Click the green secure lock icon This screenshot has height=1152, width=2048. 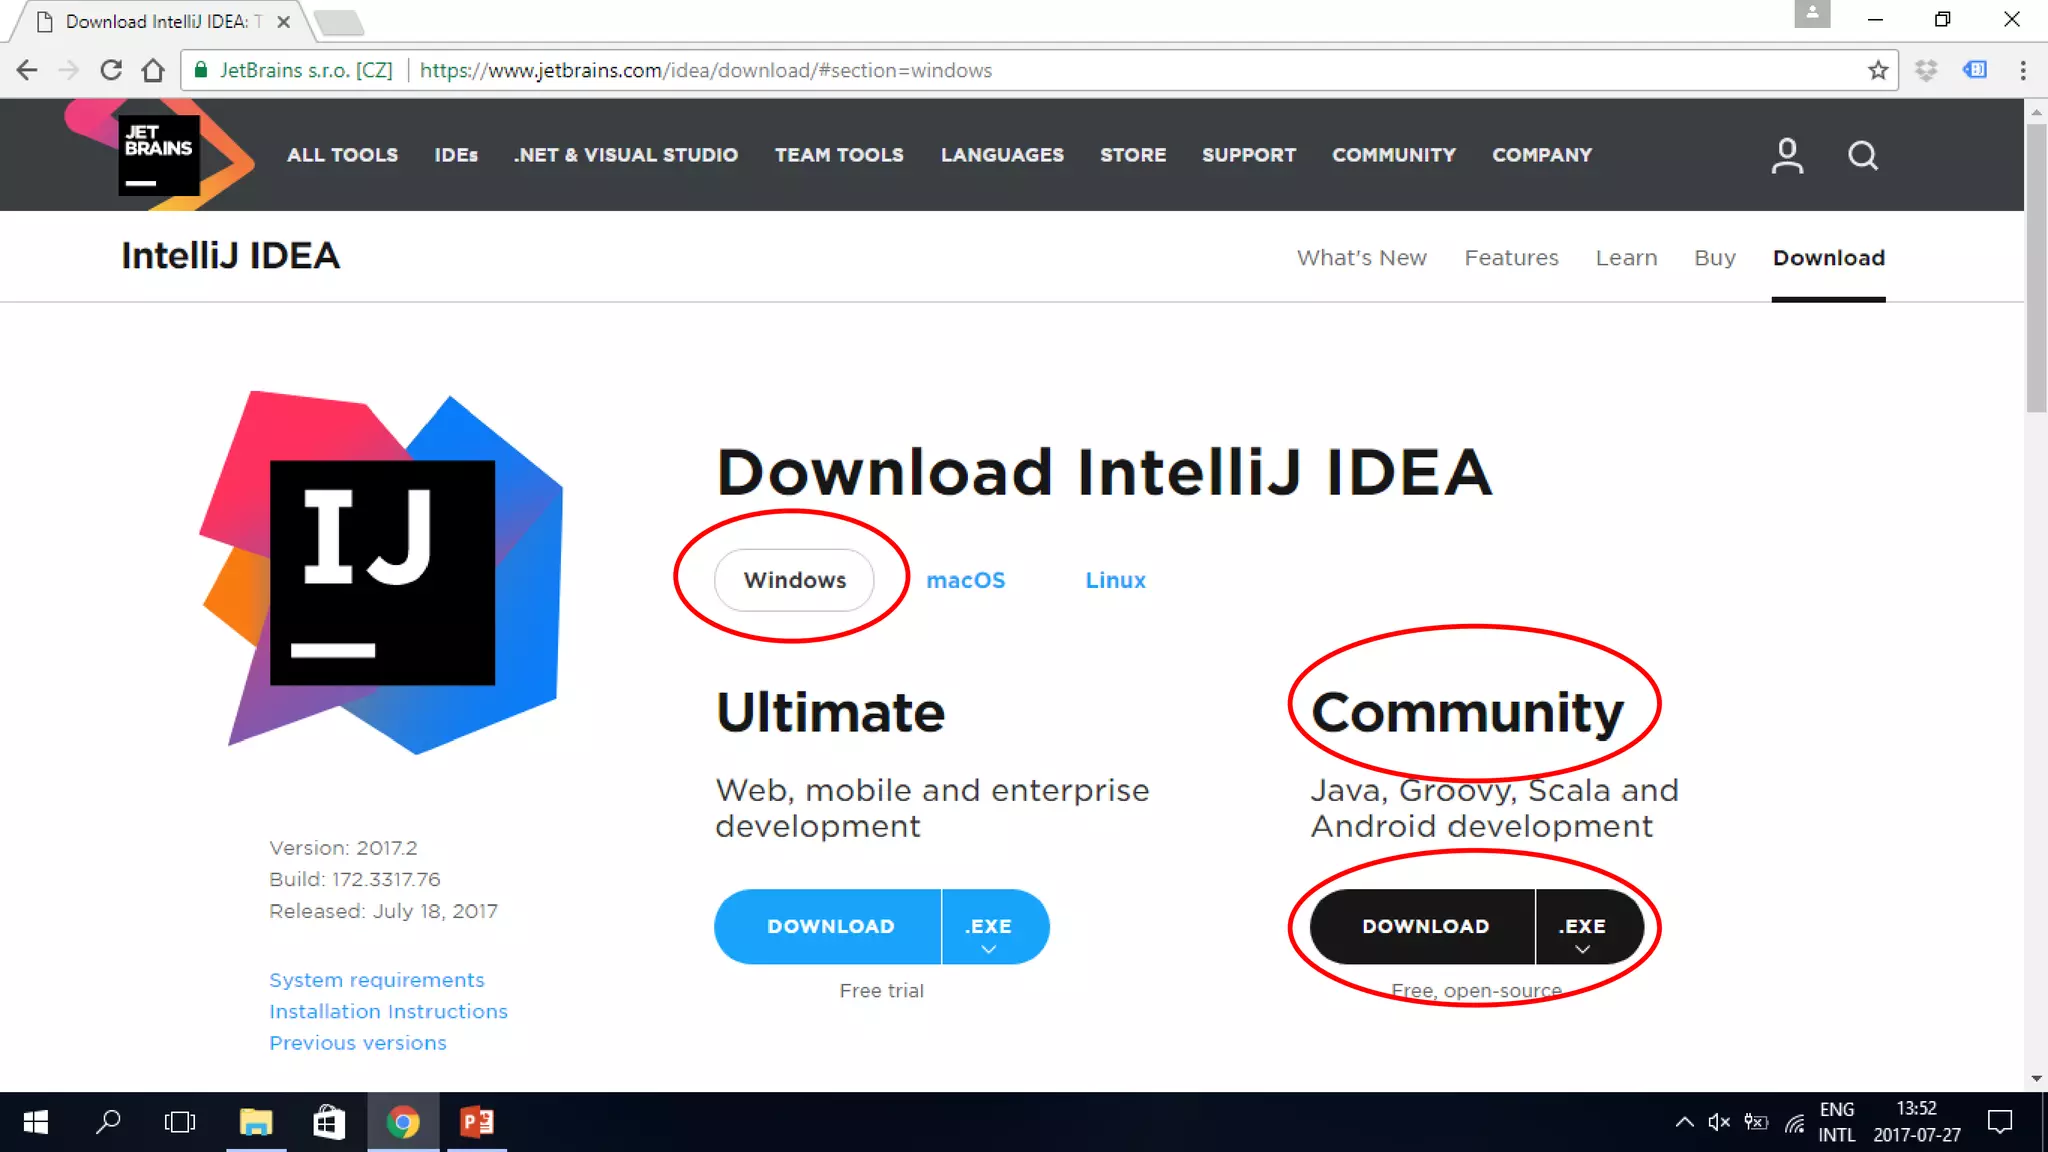(201, 70)
